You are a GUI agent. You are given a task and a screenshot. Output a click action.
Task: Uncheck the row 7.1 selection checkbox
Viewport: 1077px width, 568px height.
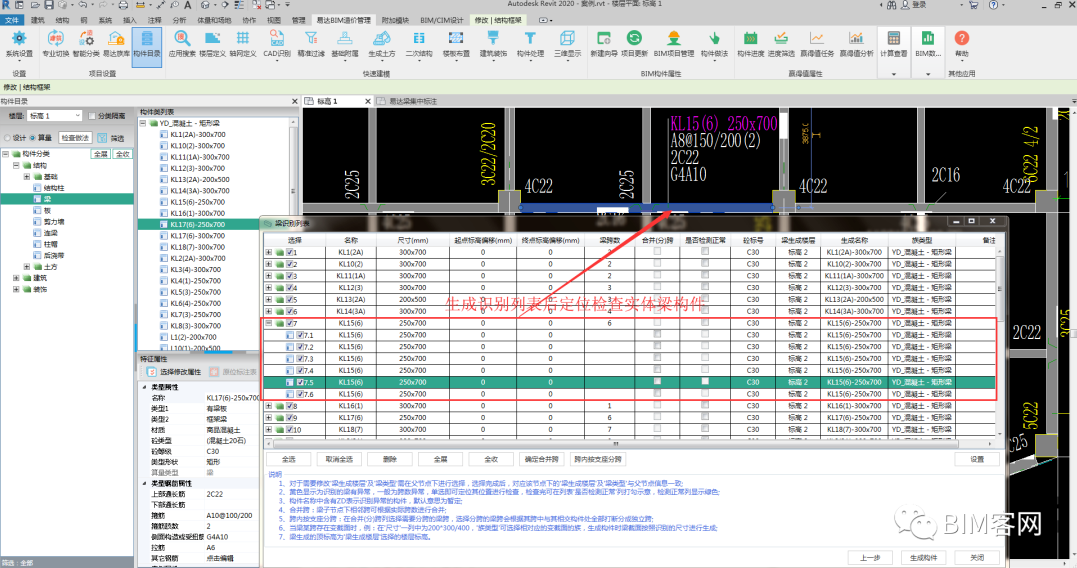tap(300, 335)
